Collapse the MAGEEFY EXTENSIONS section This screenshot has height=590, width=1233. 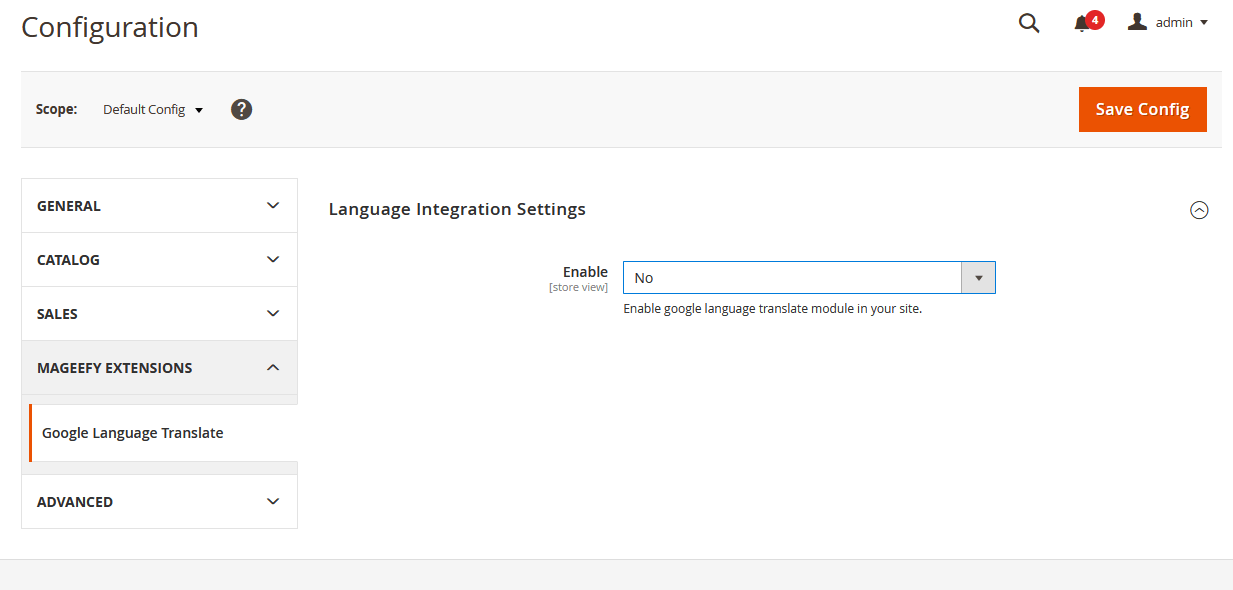159,368
